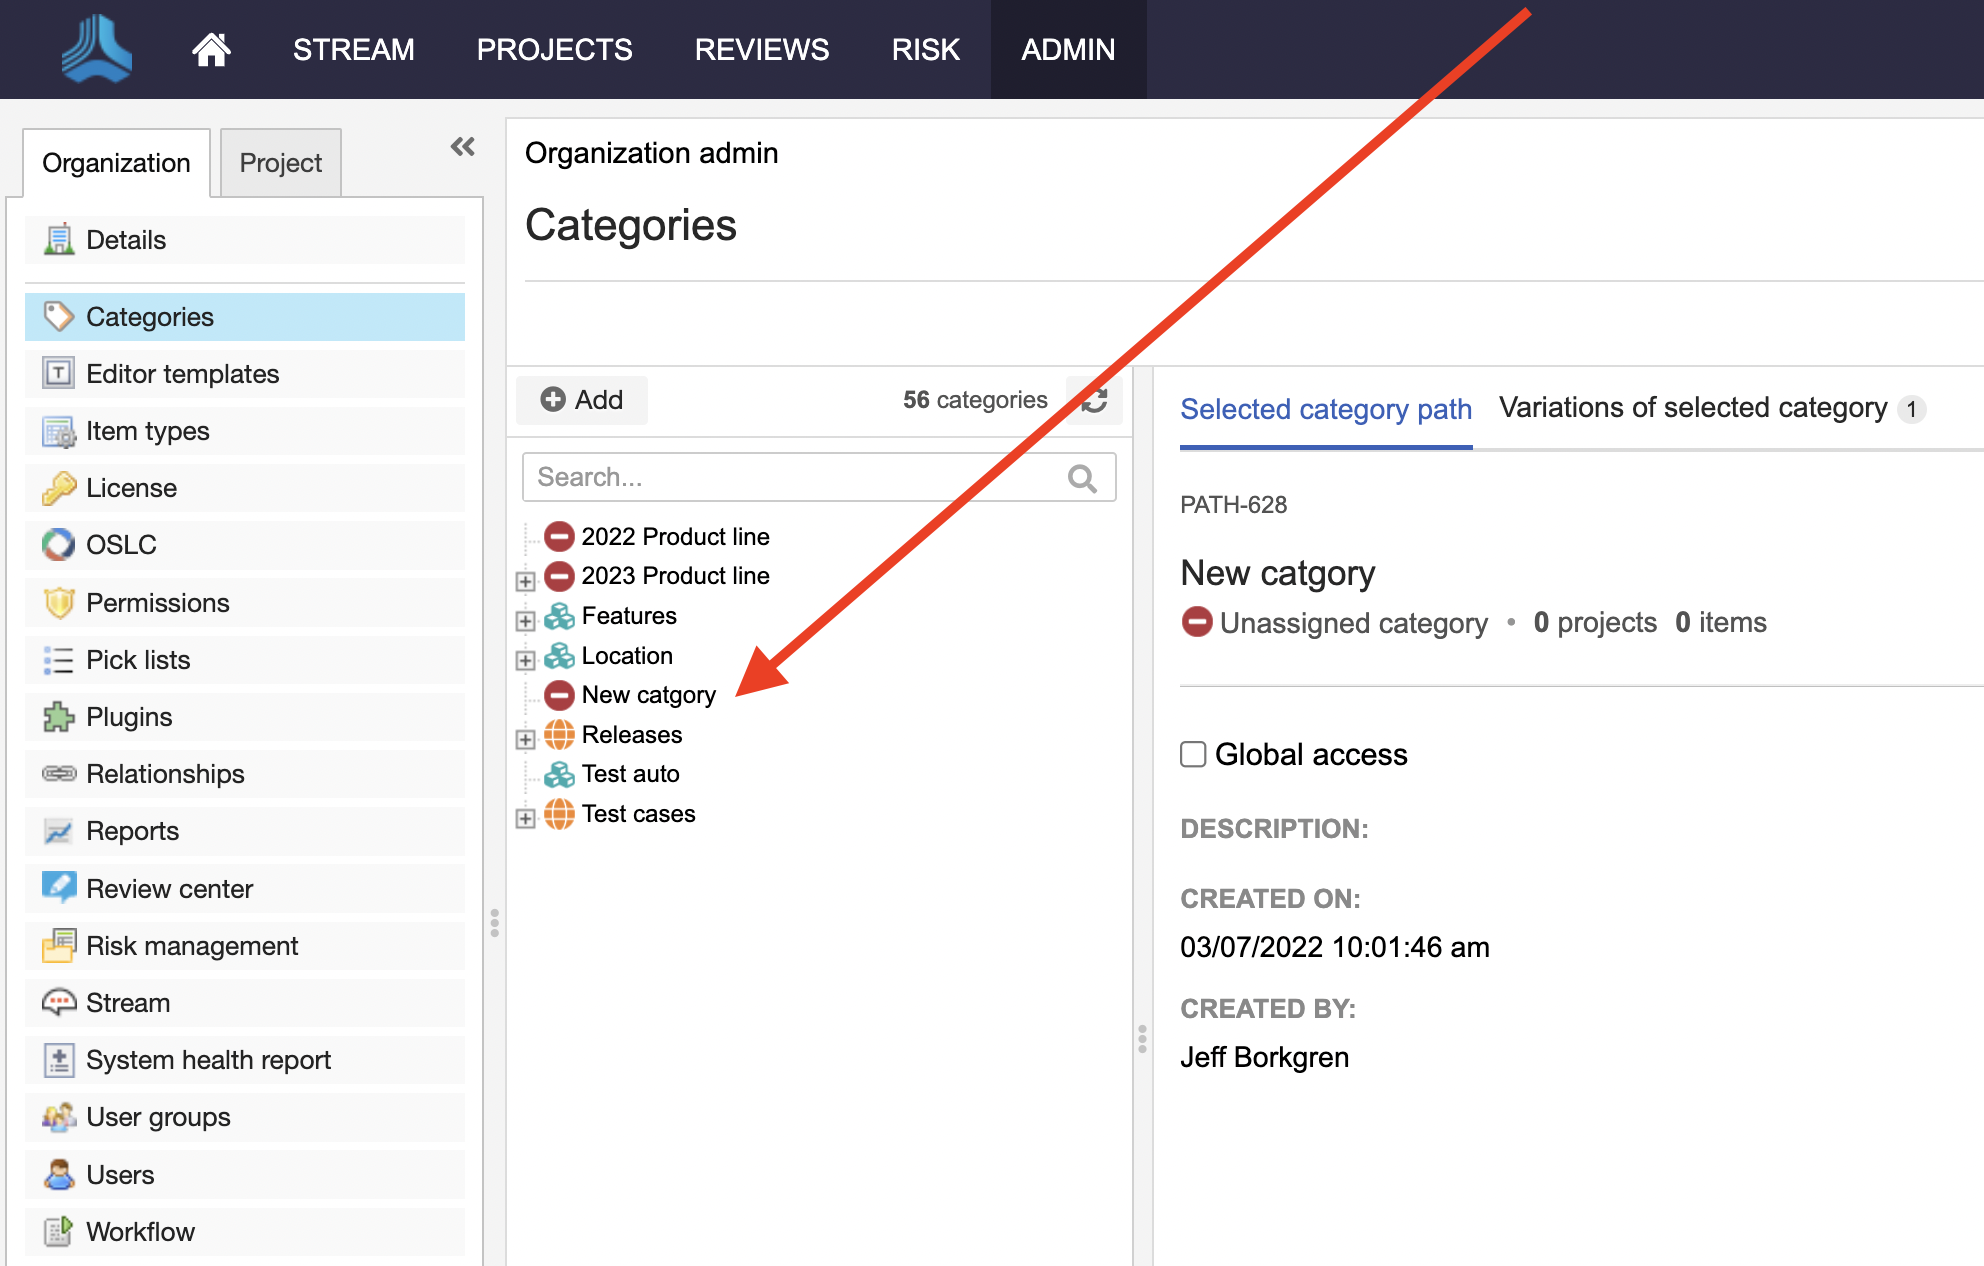
Task: Click the Permissions shield icon
Action: click(x=59, y=603)
